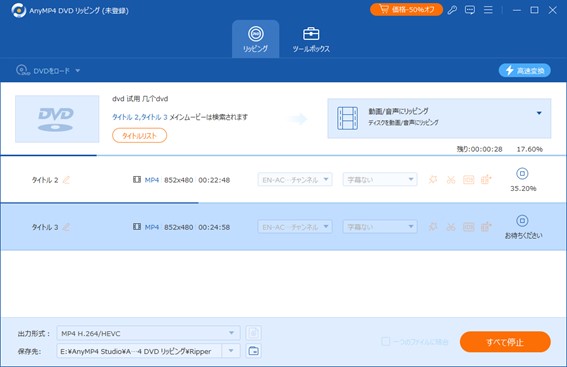567x367 pixels.
Task: Click the MP4 format of タイトル 3
Action: (152, 227)
